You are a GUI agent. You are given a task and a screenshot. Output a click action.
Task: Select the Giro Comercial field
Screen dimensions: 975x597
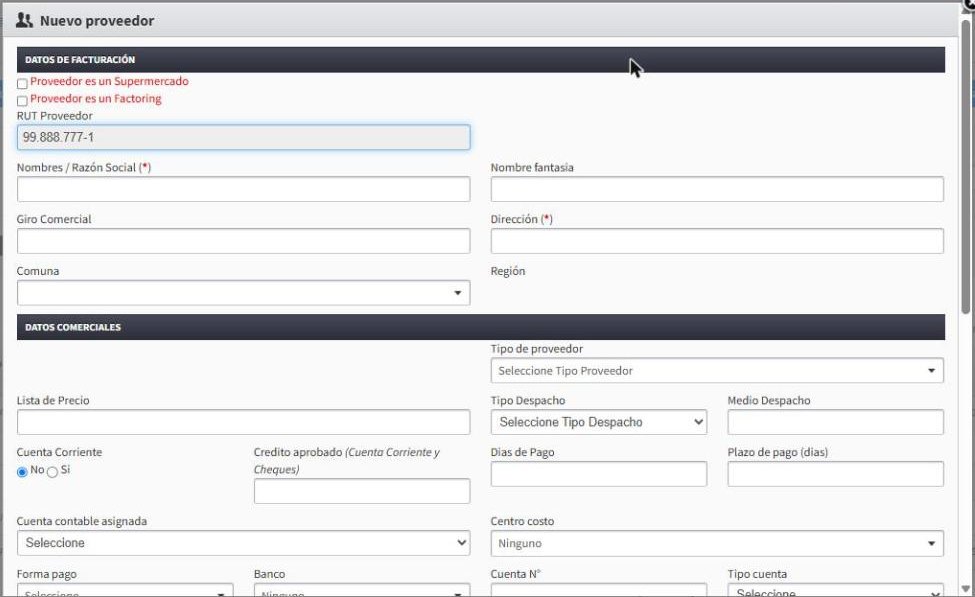243,241
